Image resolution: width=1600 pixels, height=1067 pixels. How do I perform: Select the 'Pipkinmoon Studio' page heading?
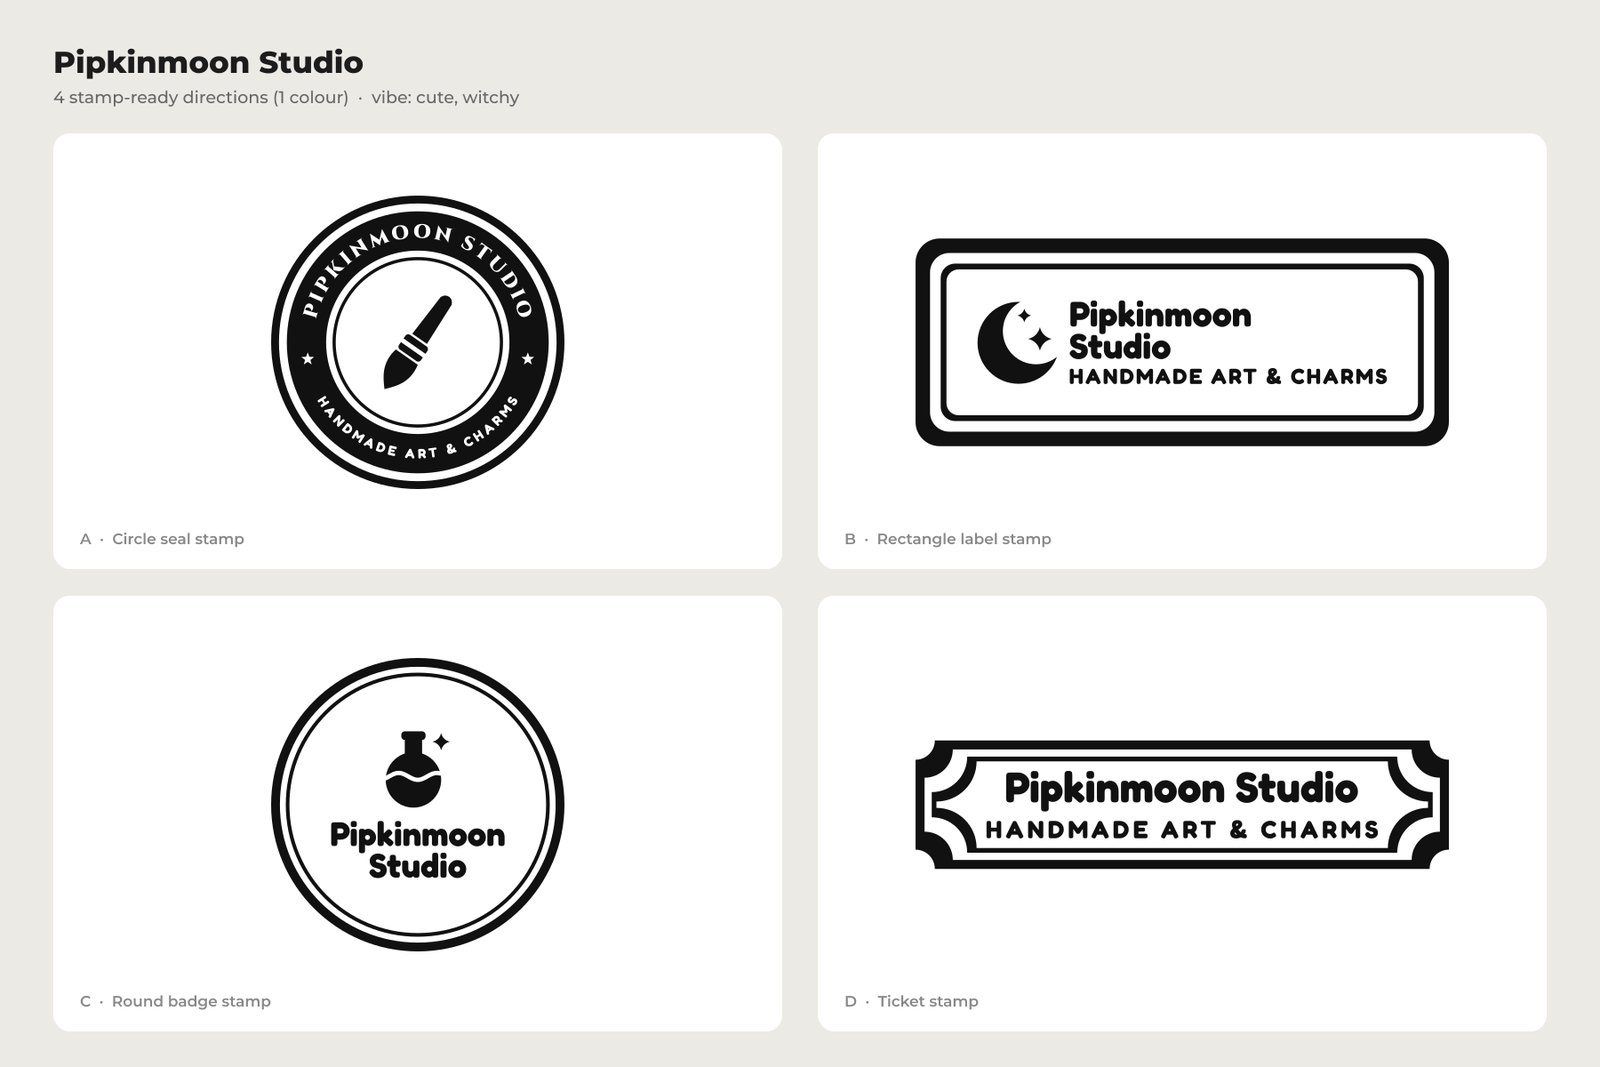click(208, 62)
